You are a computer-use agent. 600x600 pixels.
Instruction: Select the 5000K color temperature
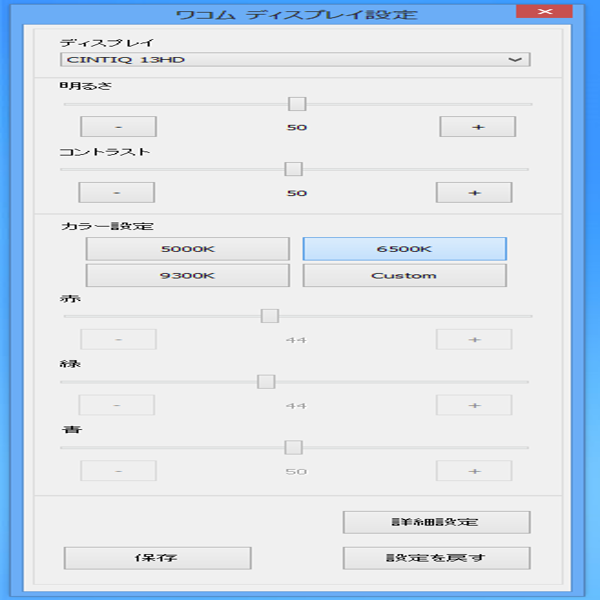[x=188, y=249]
